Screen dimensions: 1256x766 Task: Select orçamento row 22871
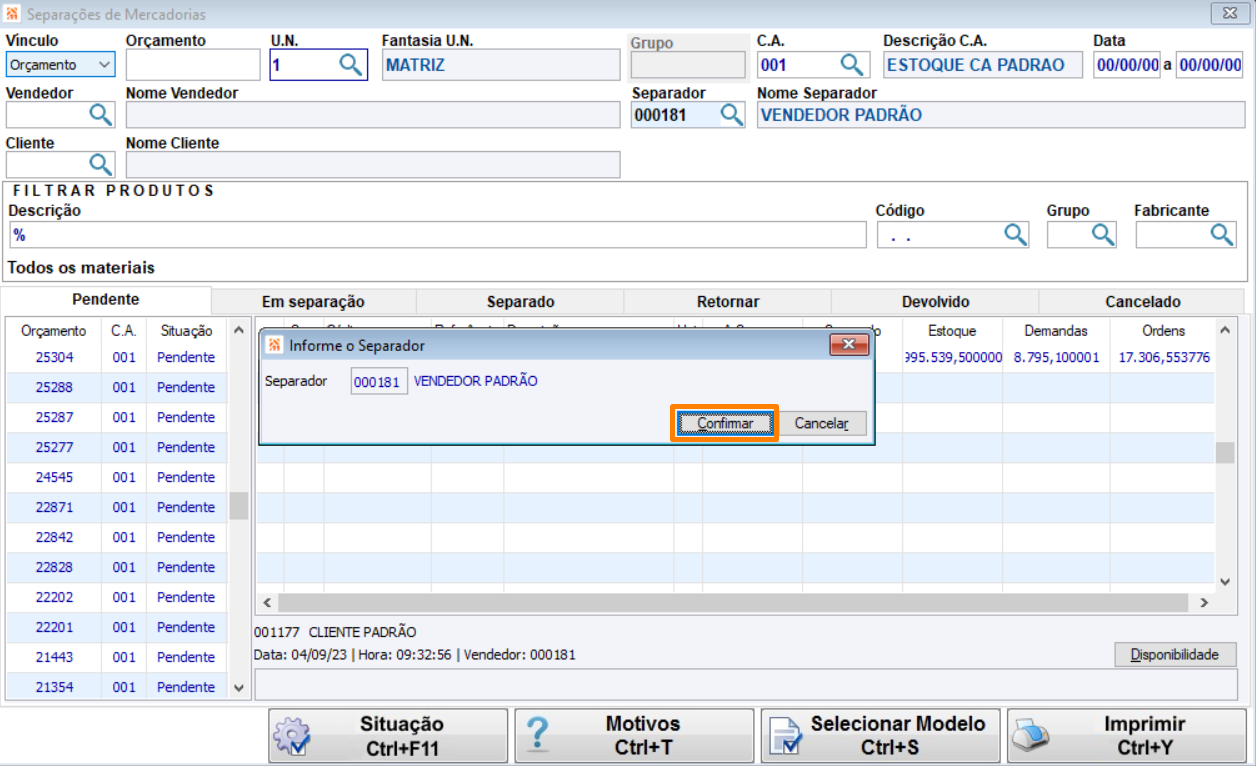117,507
